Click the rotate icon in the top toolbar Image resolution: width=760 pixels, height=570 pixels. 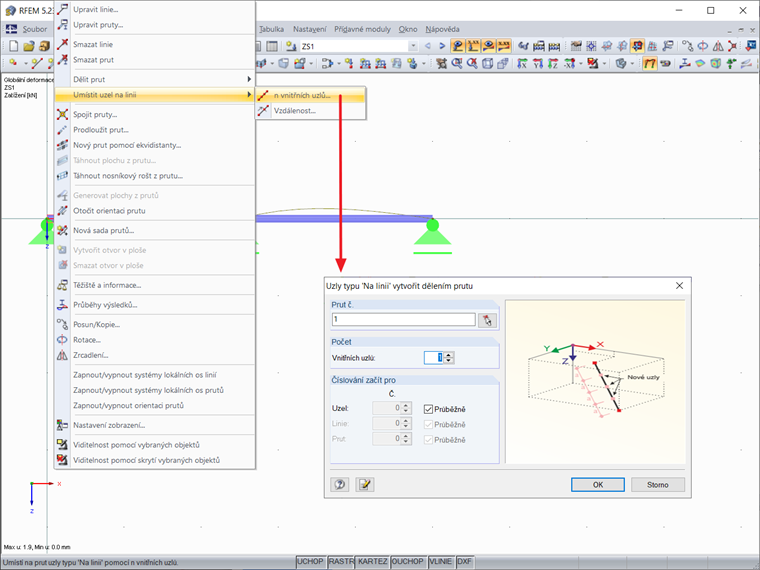pyautogui.click(x=702, y=46)
